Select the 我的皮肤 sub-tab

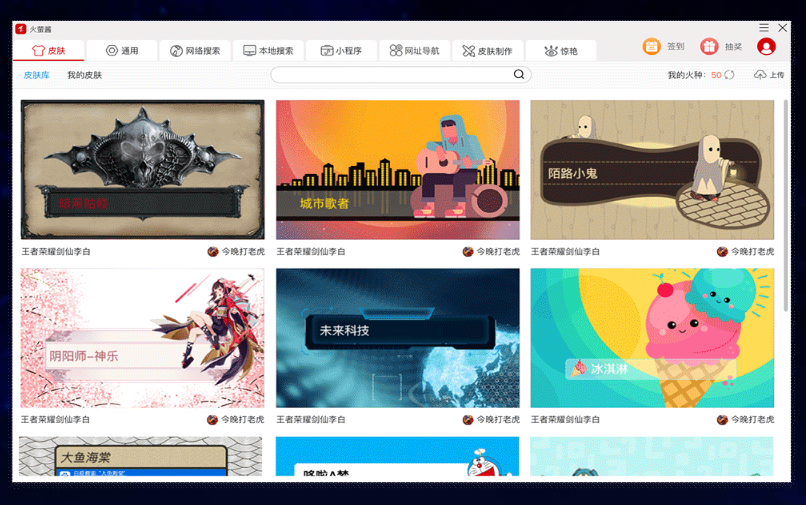pyautogui.click(x=85, y=75)
